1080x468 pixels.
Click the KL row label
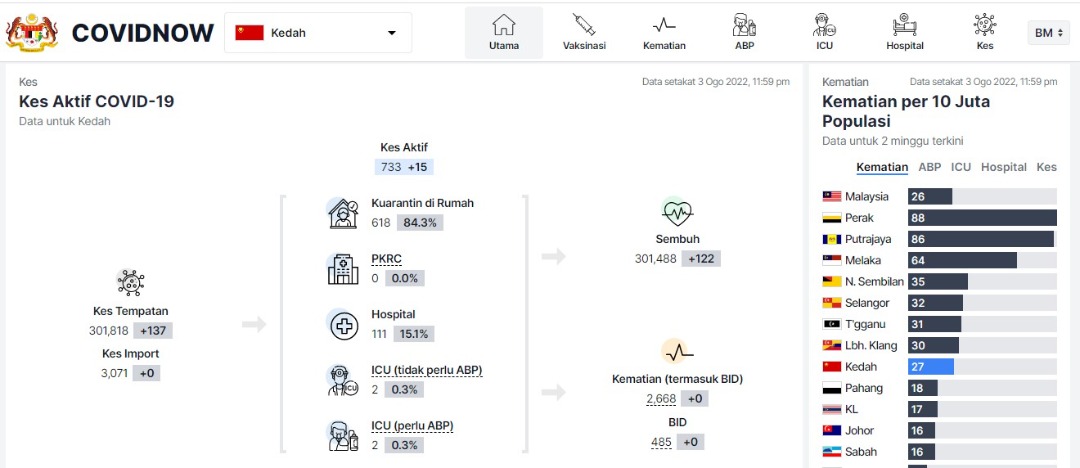pyautogui.click(x=851, y=409)
